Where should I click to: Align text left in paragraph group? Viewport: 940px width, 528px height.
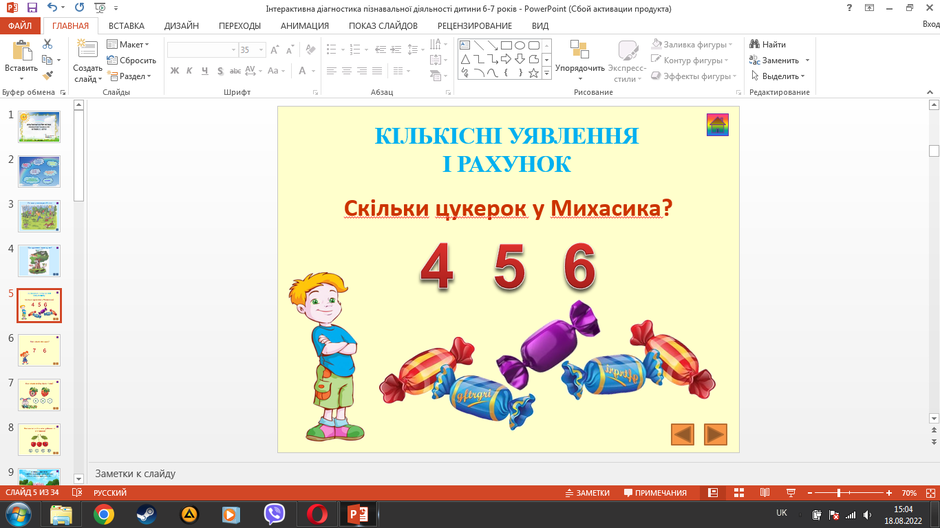(332, 71)
